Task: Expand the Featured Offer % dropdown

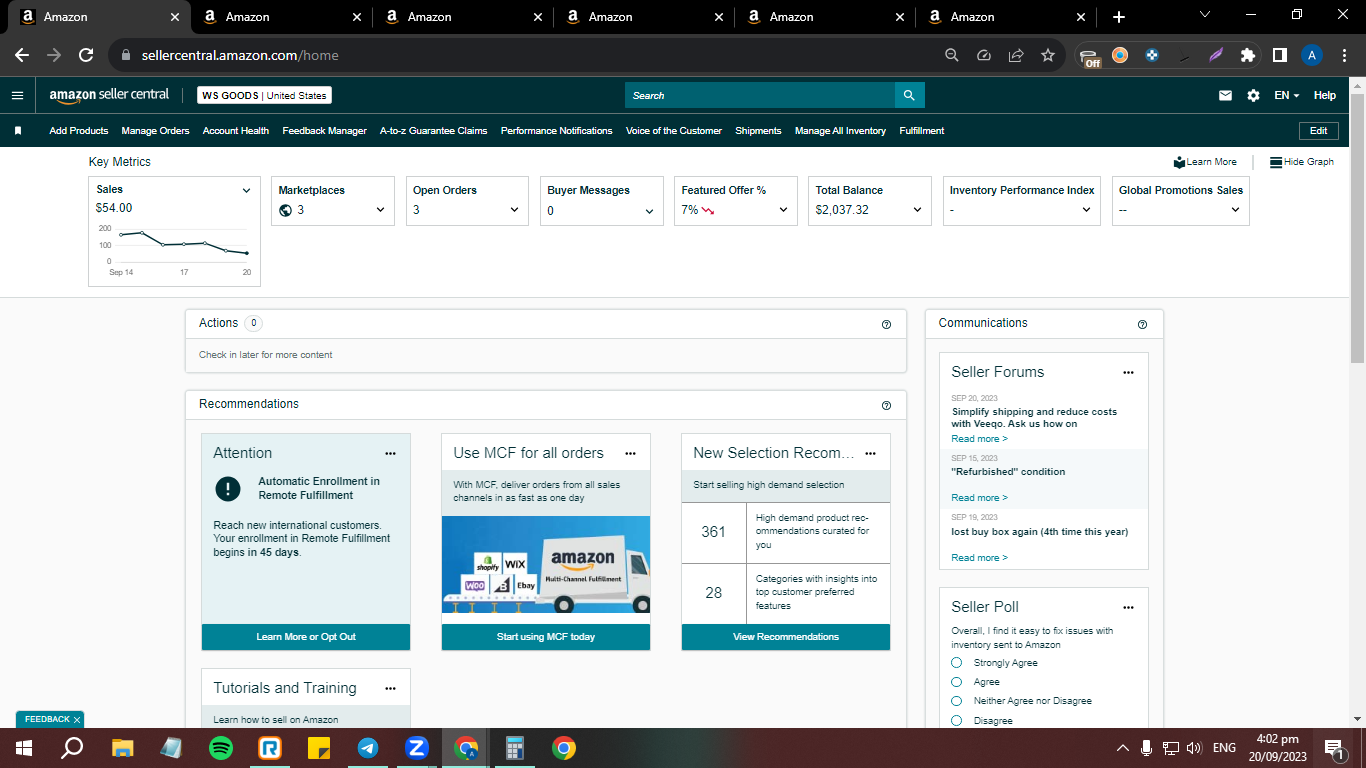Action: [783, 210]
